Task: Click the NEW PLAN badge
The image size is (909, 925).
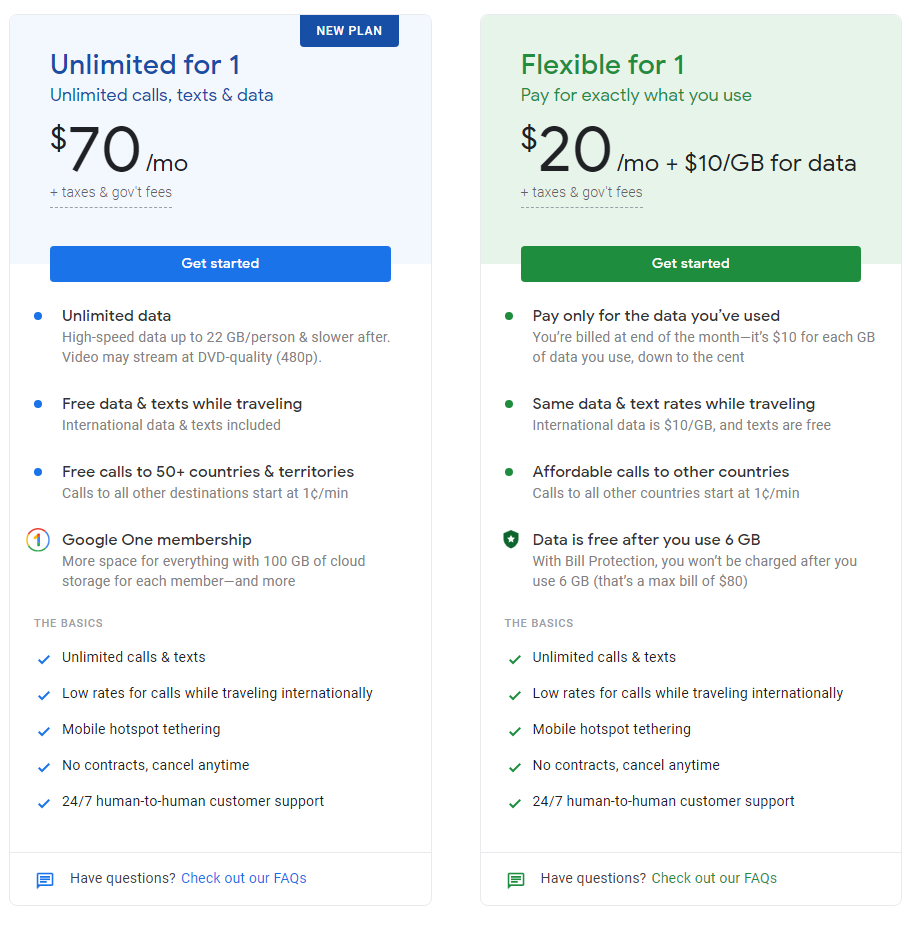Action: (349, 31)
